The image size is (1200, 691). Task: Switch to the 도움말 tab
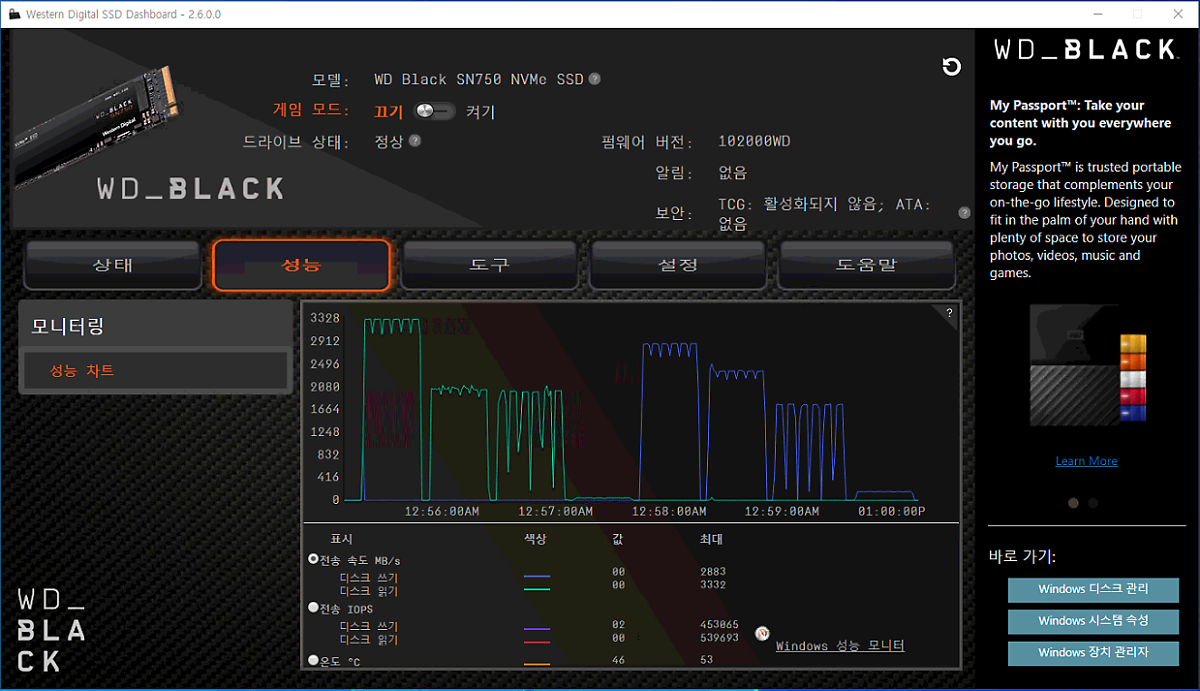coord(867,265)
